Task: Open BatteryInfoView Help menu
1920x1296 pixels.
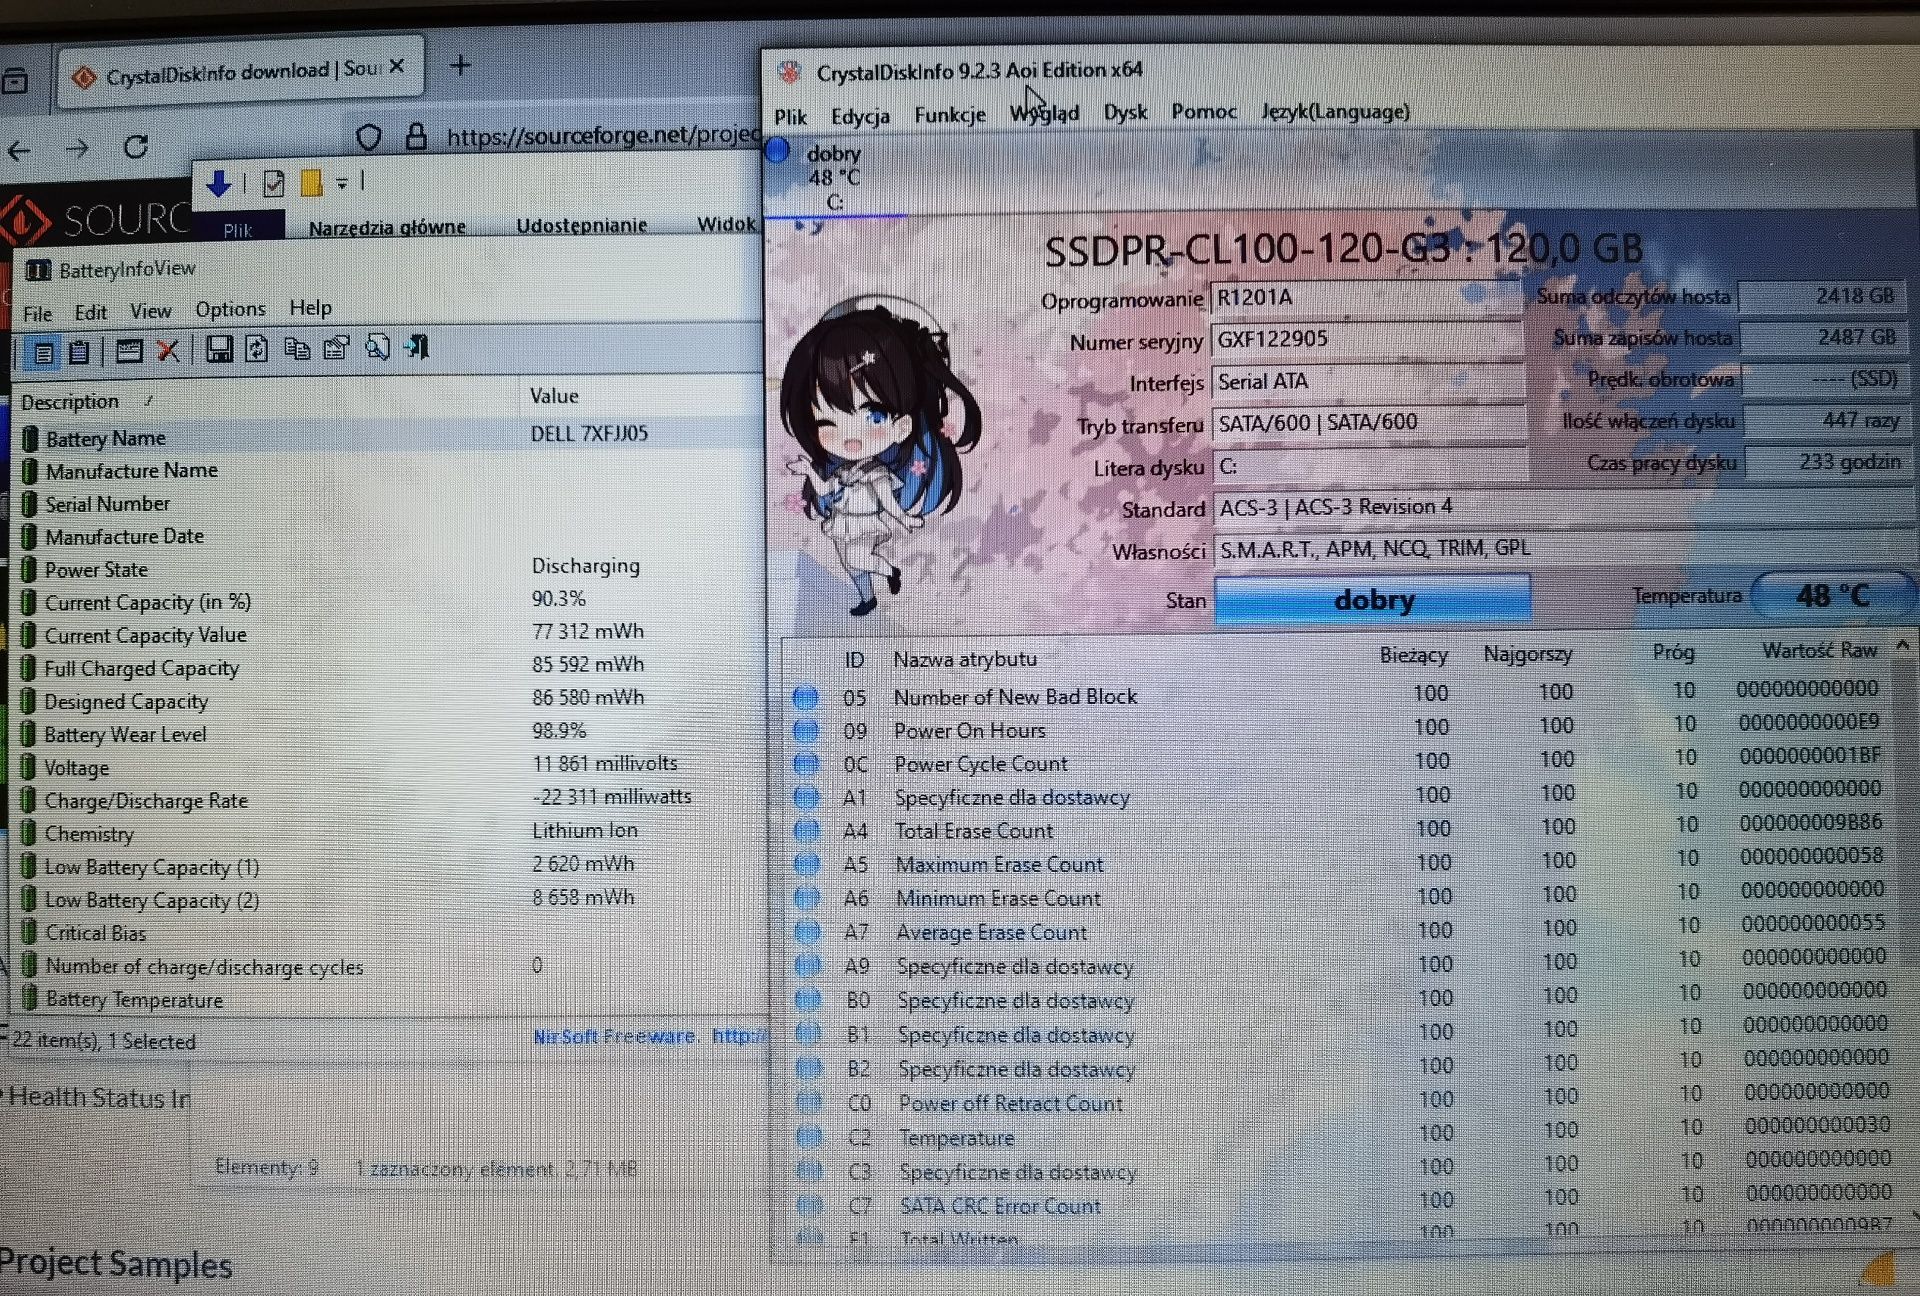Action: pyautogui.click(x=310, y=308)
